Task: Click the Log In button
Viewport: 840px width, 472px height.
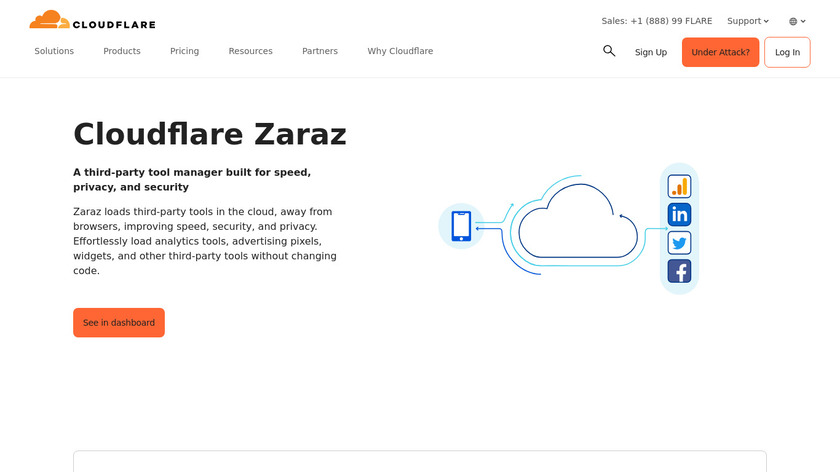Action: [x=788, y=52]
